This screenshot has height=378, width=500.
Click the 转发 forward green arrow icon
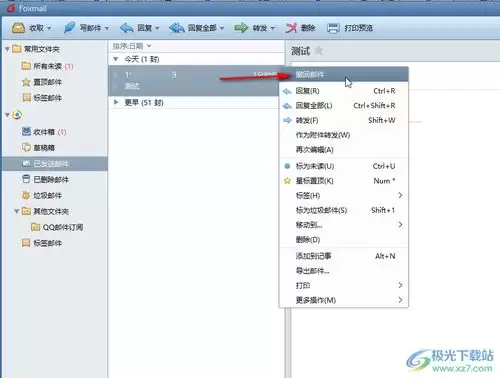[x=241, y=28]
